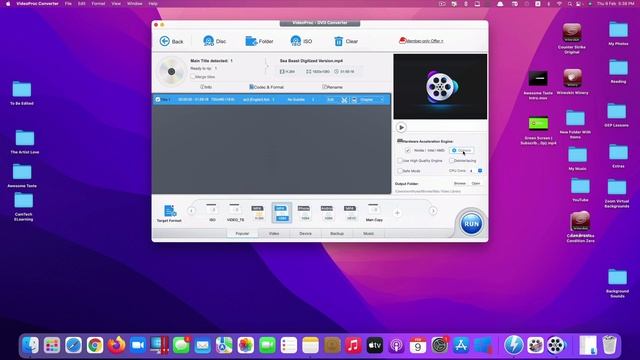Open the scissors Edit tool on Title 1
Viewport: 640px width, 360px height.
pos(344,100)
